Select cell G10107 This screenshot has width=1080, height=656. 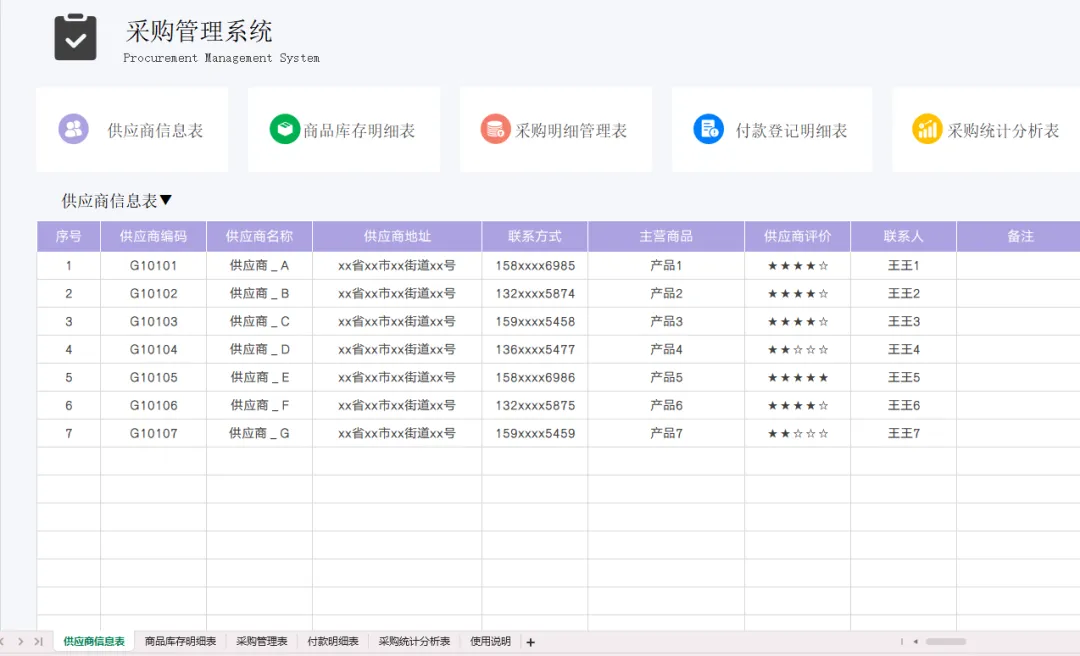[x=154, y=433]
